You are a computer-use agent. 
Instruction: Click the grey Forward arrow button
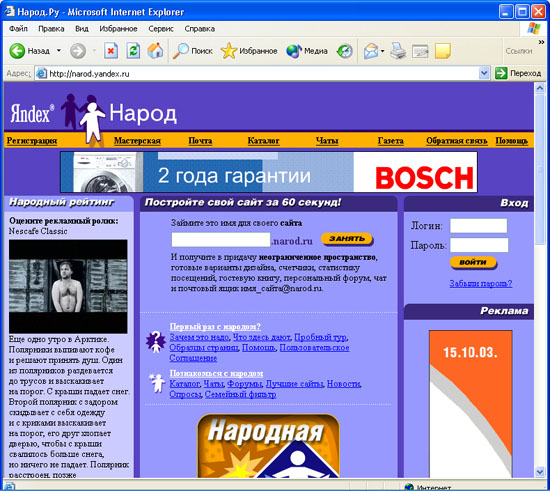tap(78, 51)
